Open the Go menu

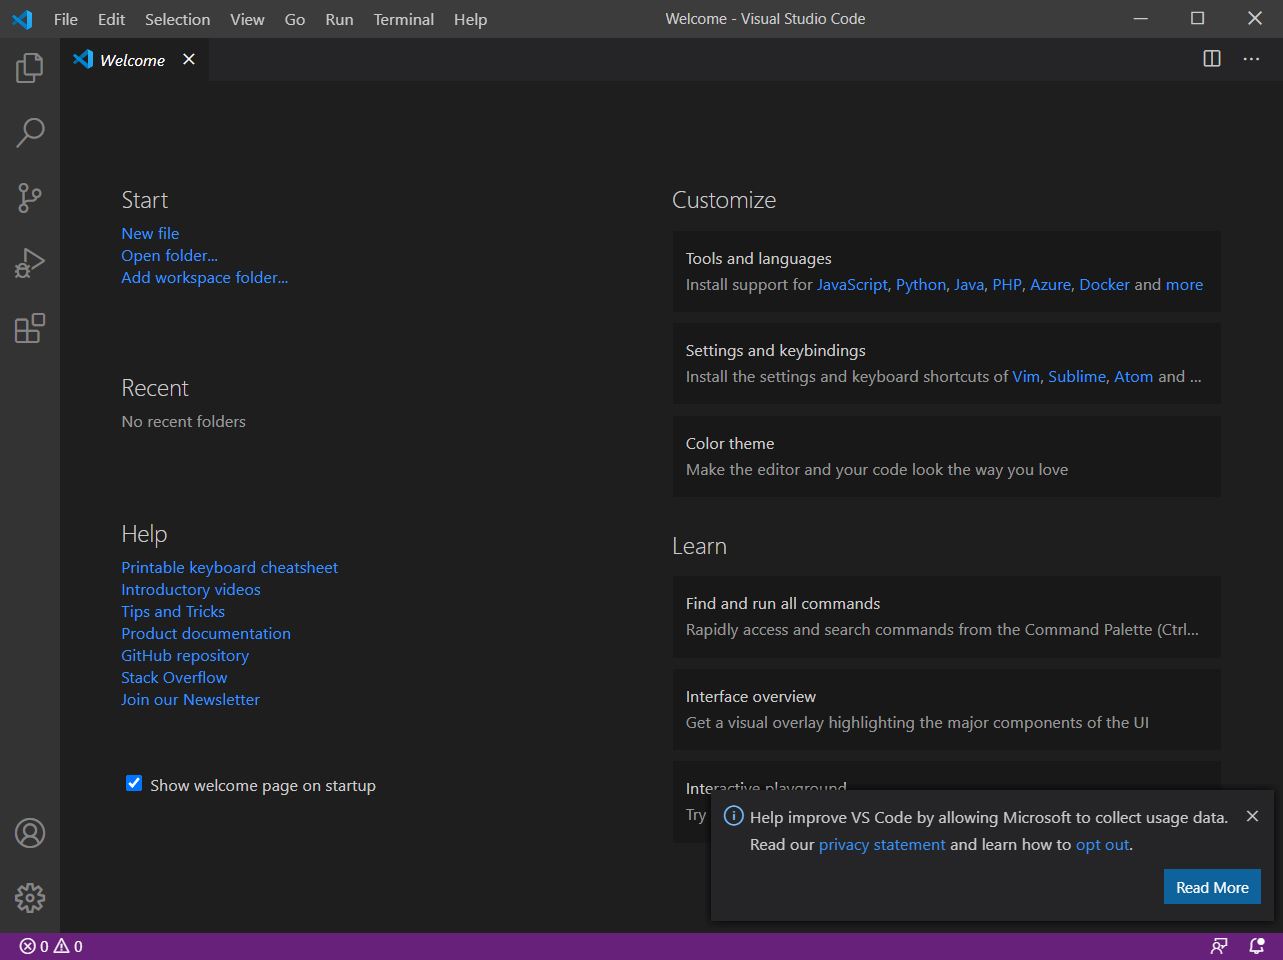coord(295,19)
